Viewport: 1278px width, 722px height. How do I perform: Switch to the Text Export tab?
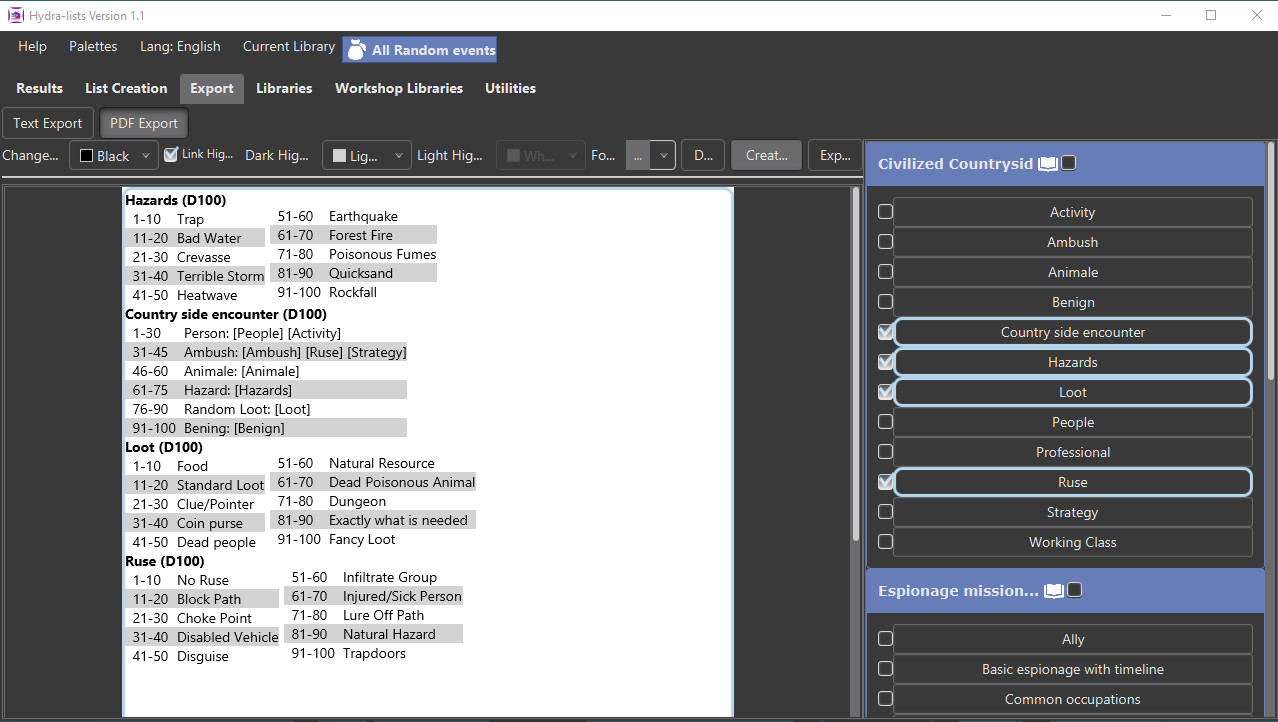point(47,122)
